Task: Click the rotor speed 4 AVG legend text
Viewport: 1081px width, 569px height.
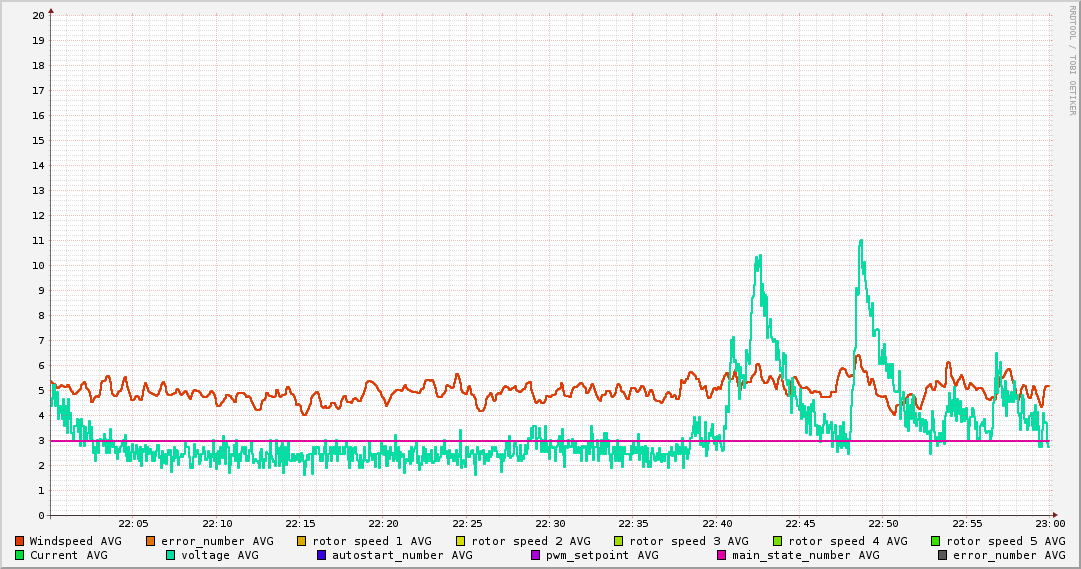Action: [847, 541]
